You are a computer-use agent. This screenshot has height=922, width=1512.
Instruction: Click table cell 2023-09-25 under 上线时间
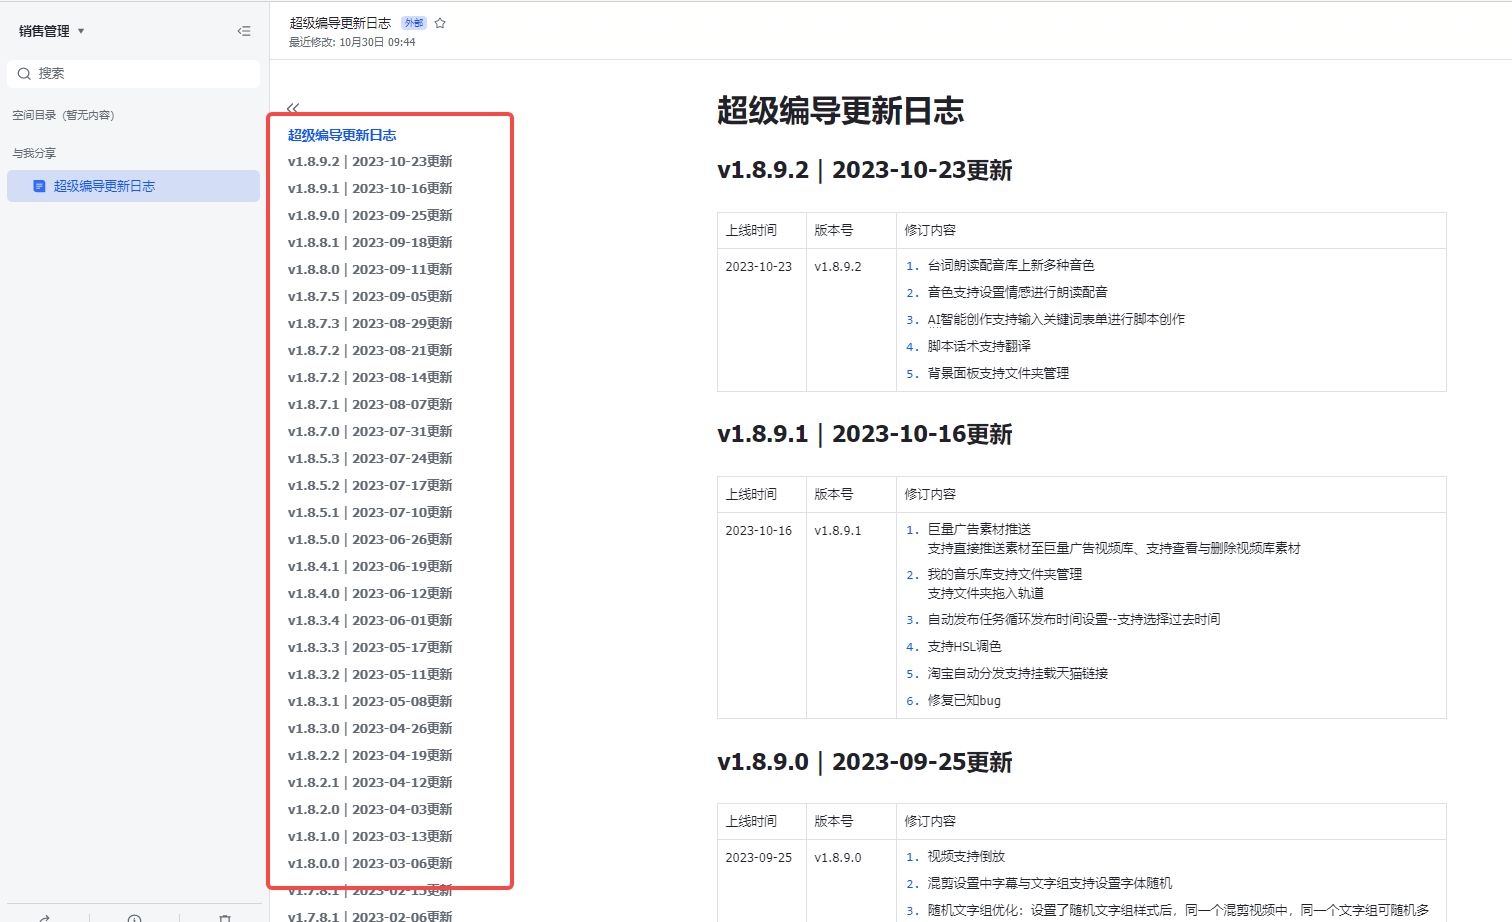pyautogui.click(x=758, y=858)
